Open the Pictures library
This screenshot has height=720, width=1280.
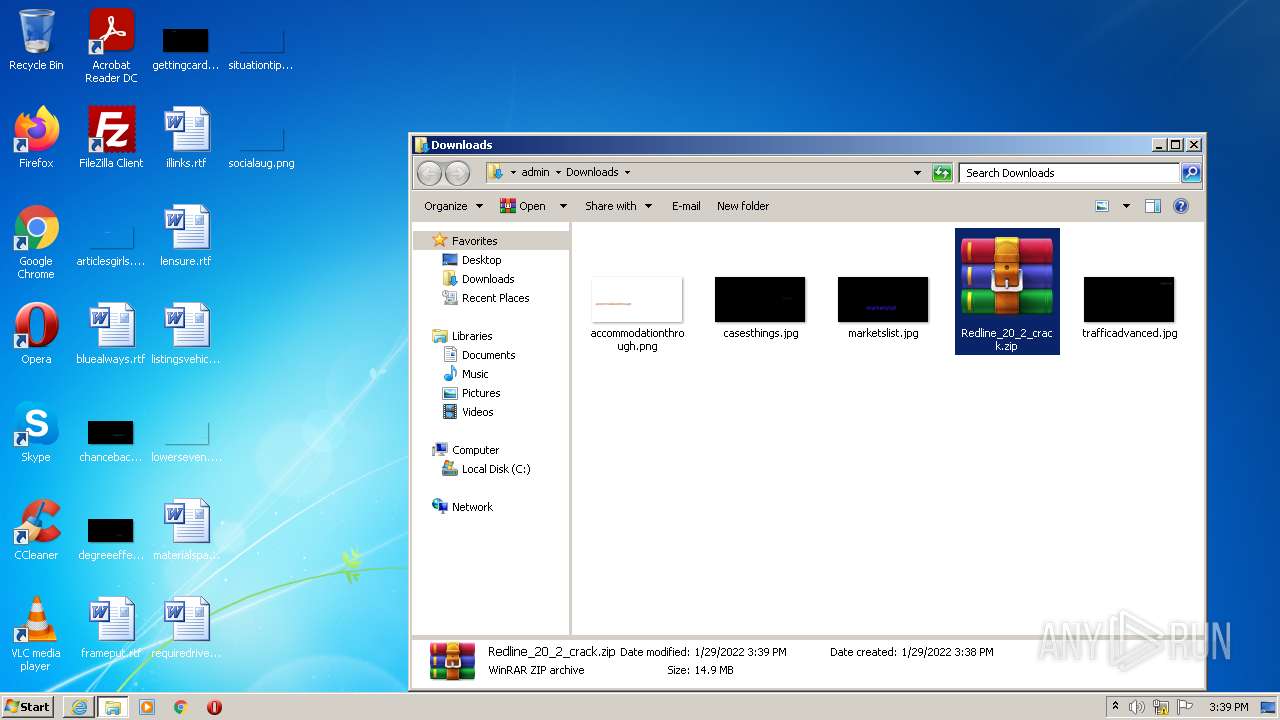click(x=481, y=393)
